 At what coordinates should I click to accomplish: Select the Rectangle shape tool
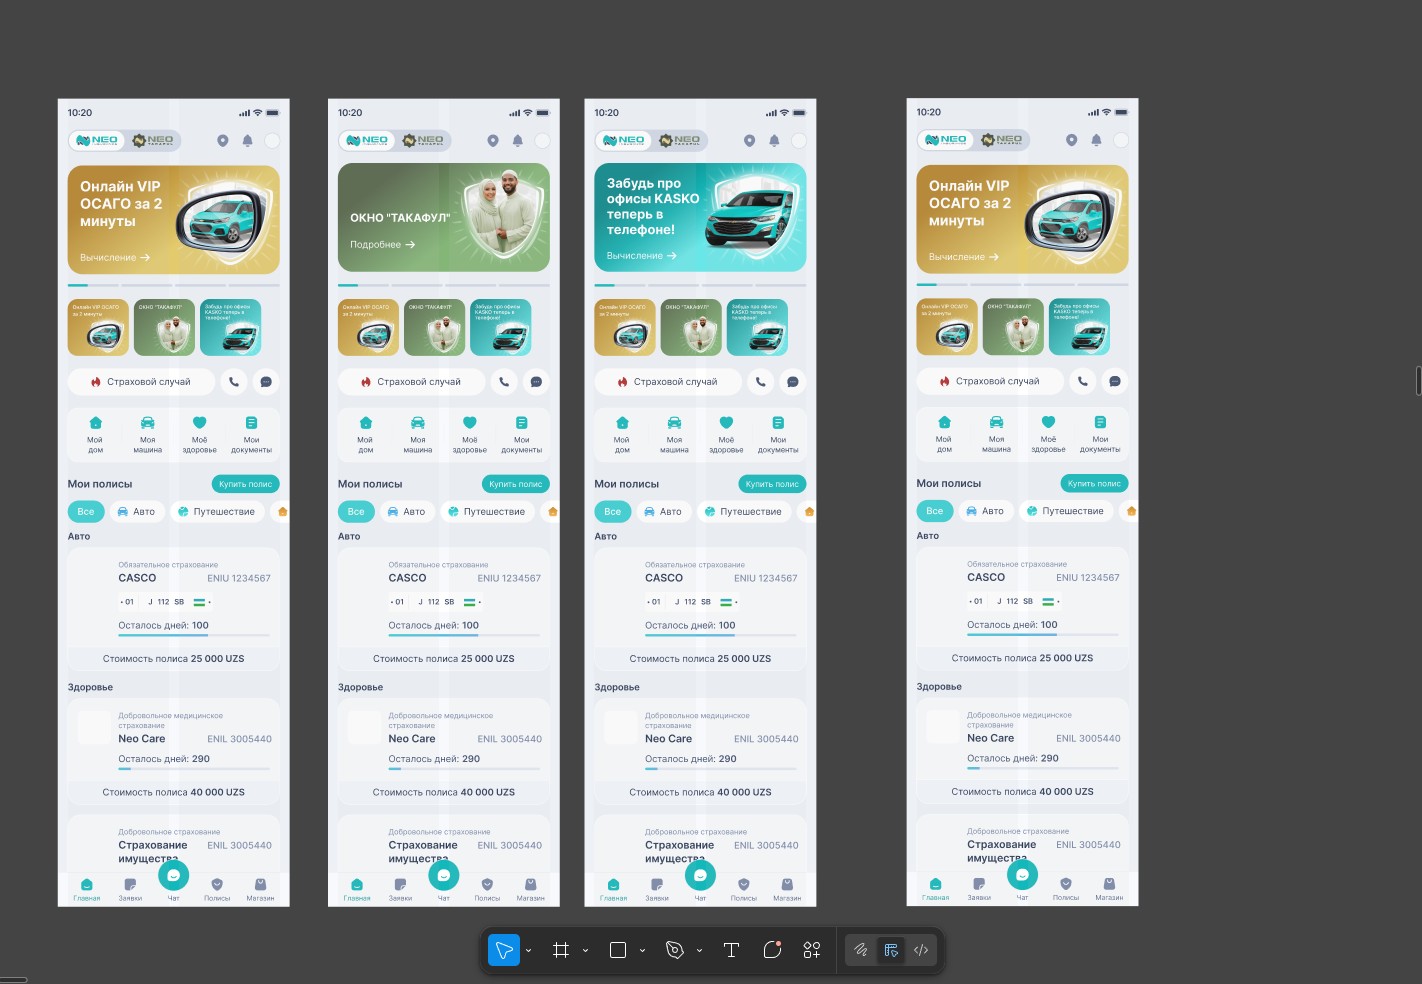[x=618, y=950]
